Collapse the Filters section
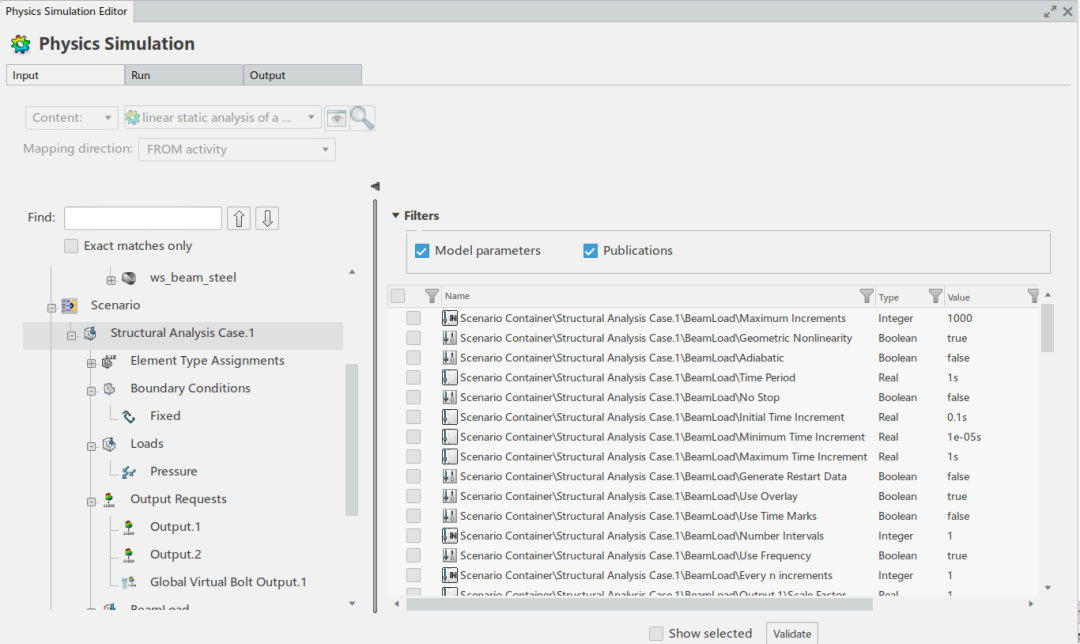1080x644 pixels. tap(396, 215)
